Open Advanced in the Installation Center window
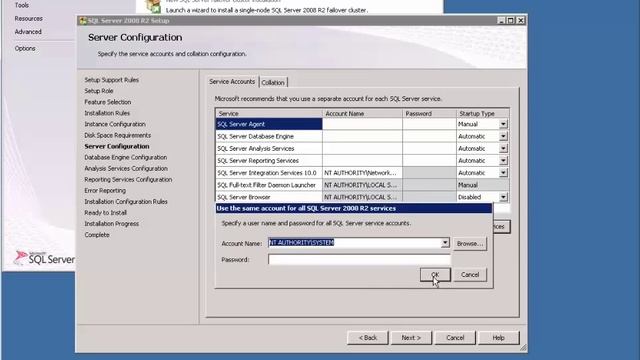Screen dimensions: 640x360 pos(28,31)
